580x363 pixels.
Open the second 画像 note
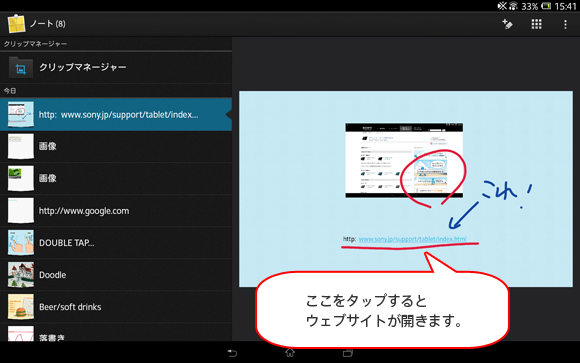coord(116,178)
